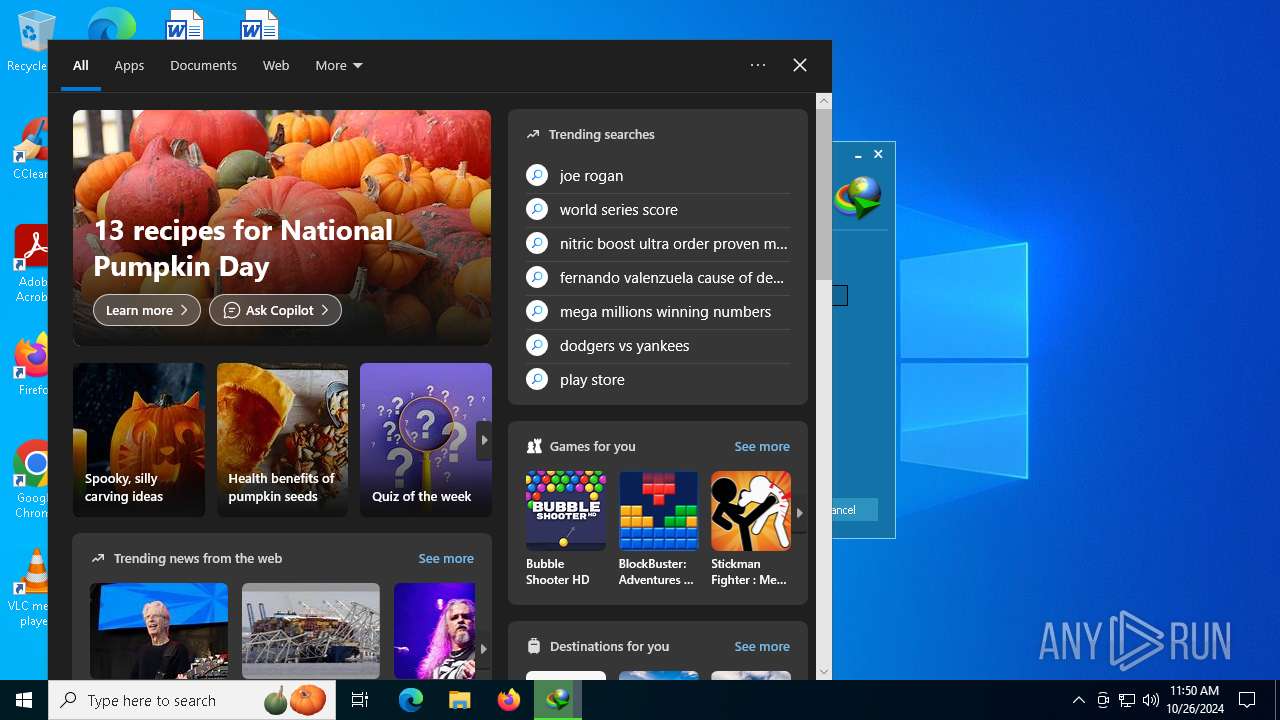Screen dimensions: 1280x720
Task: Open File Explorer from the taskbar
Action: tap(459, 700)
